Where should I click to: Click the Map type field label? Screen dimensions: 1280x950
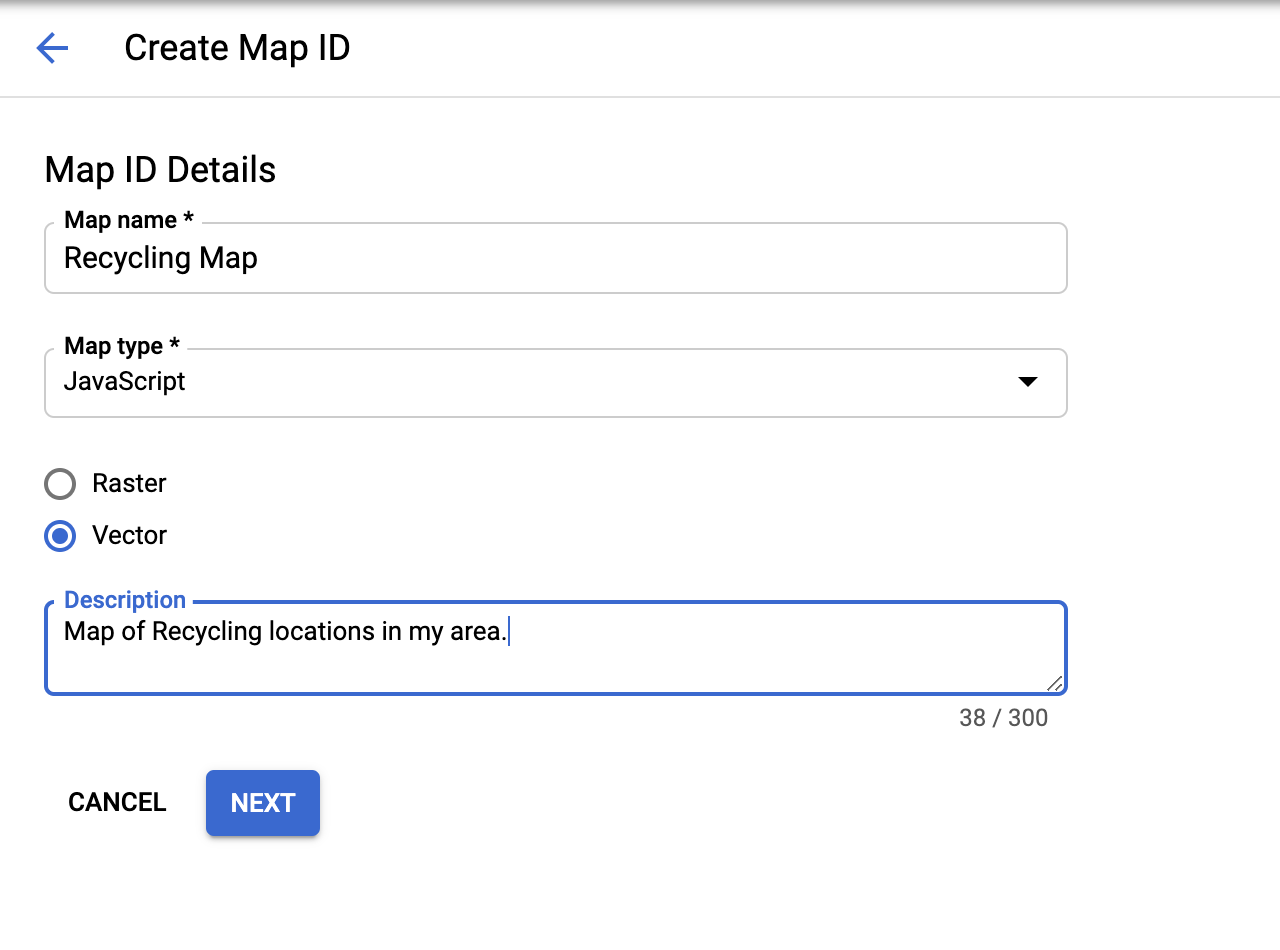121,346
